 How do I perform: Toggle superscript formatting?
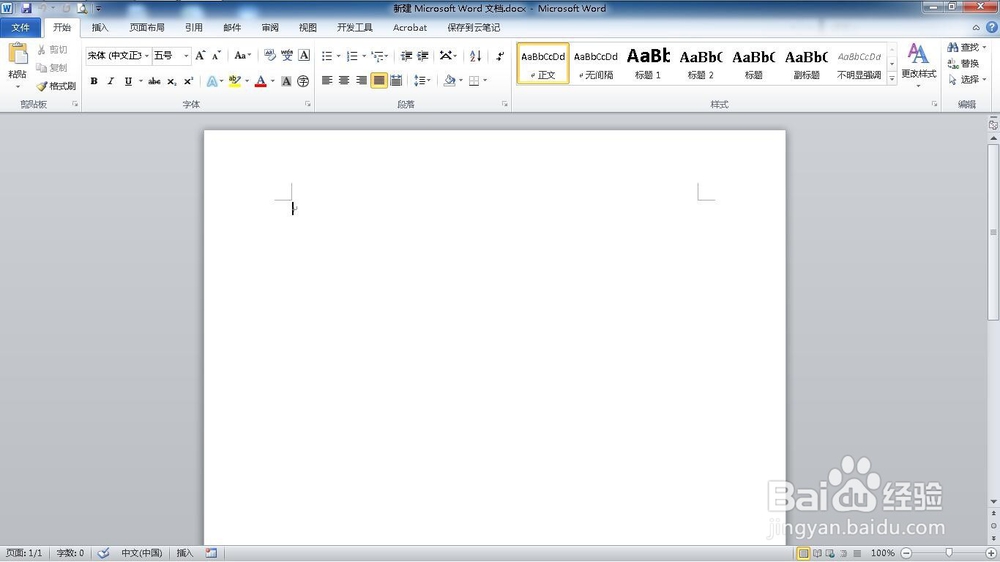(188, 81)
